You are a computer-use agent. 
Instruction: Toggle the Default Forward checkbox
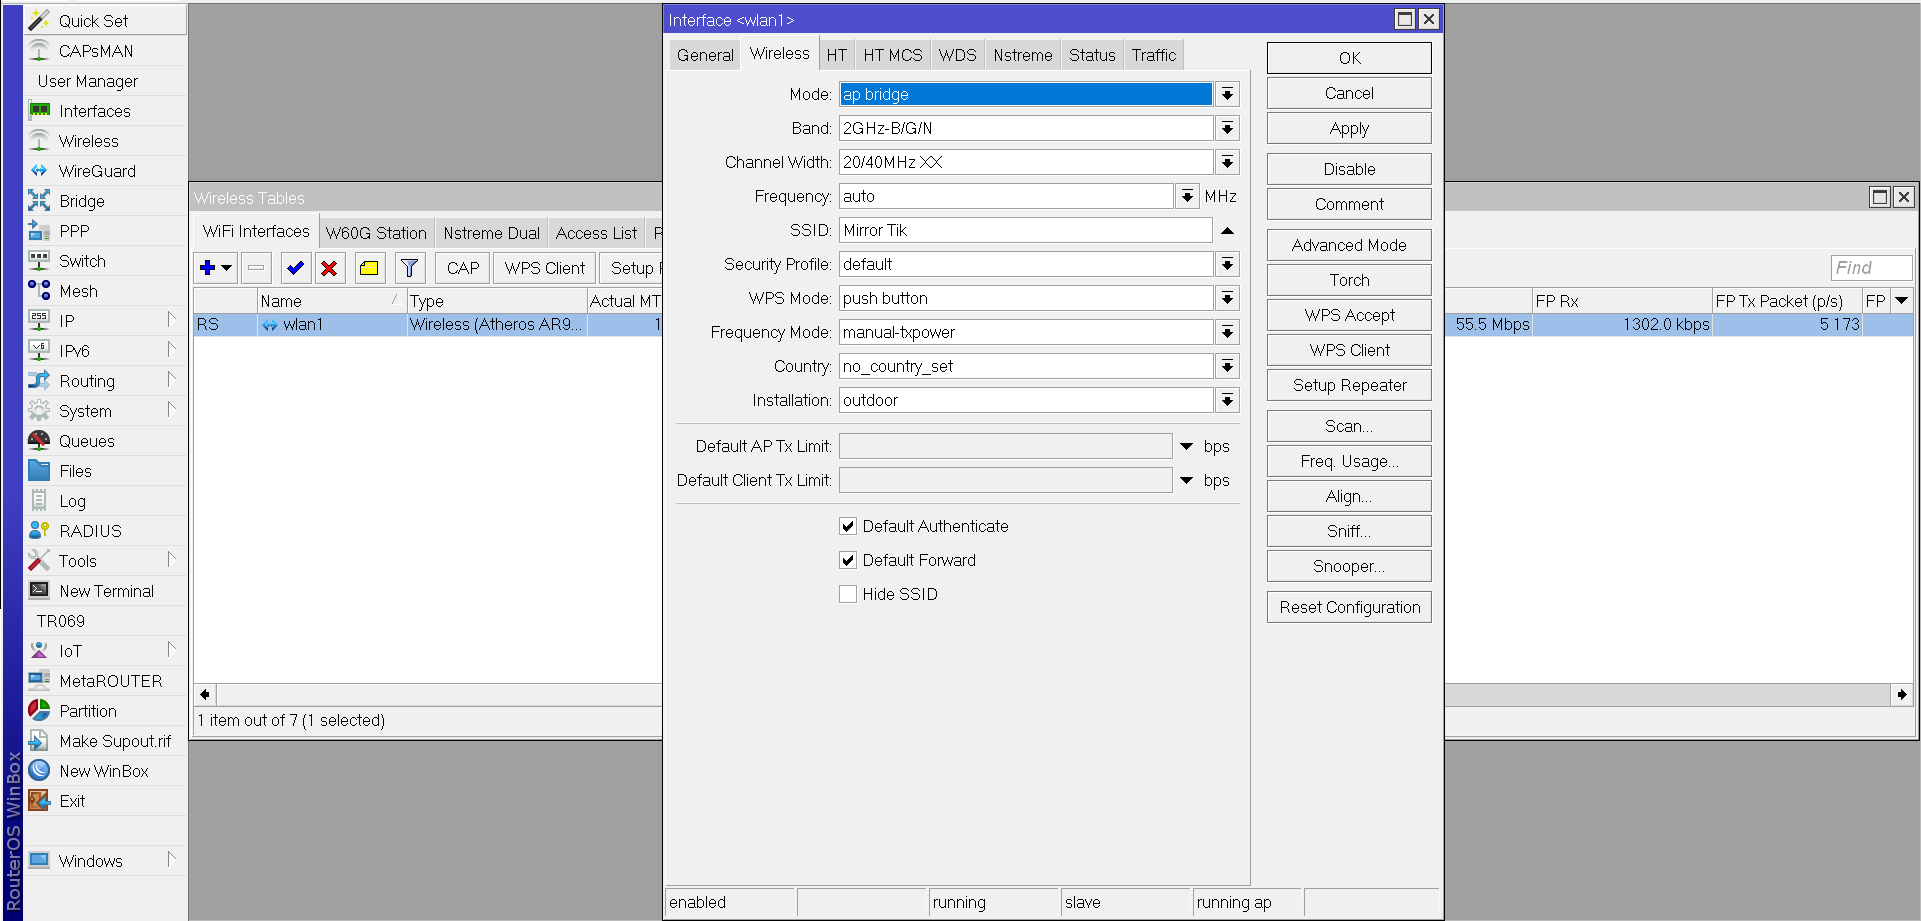click(x=848, y=560)
